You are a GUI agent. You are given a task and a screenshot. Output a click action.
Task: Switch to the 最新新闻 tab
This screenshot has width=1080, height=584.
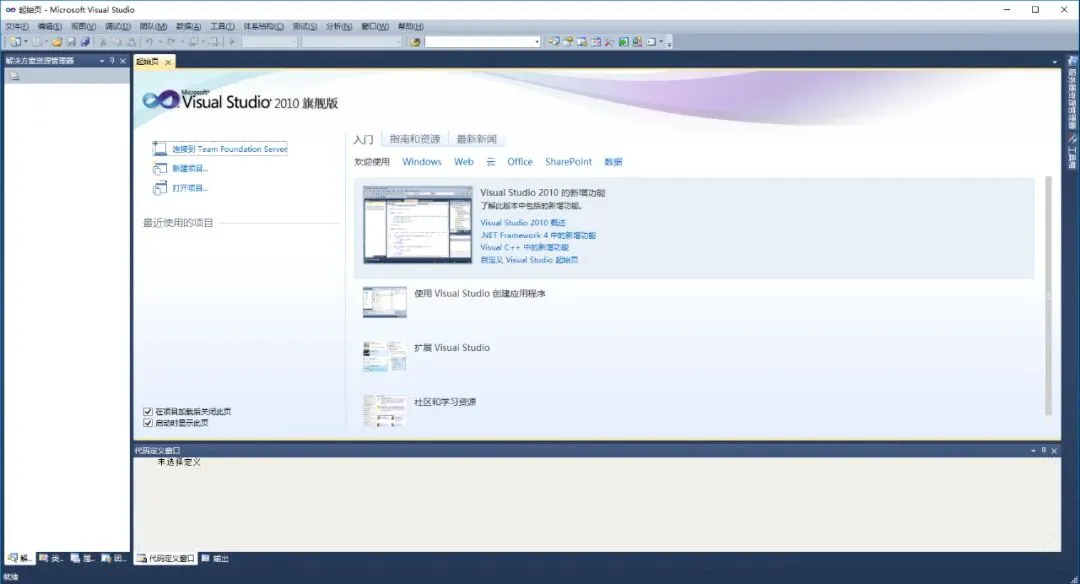pos(477,138)
